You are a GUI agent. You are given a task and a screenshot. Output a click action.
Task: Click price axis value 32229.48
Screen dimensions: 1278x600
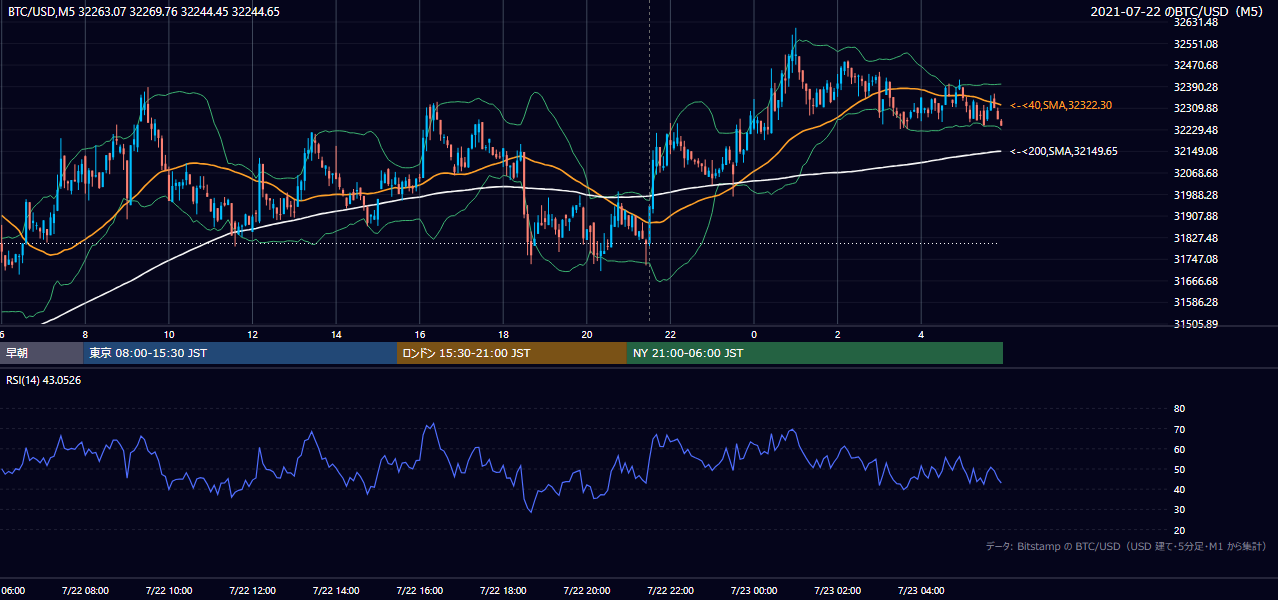[x=1196, y=130]
